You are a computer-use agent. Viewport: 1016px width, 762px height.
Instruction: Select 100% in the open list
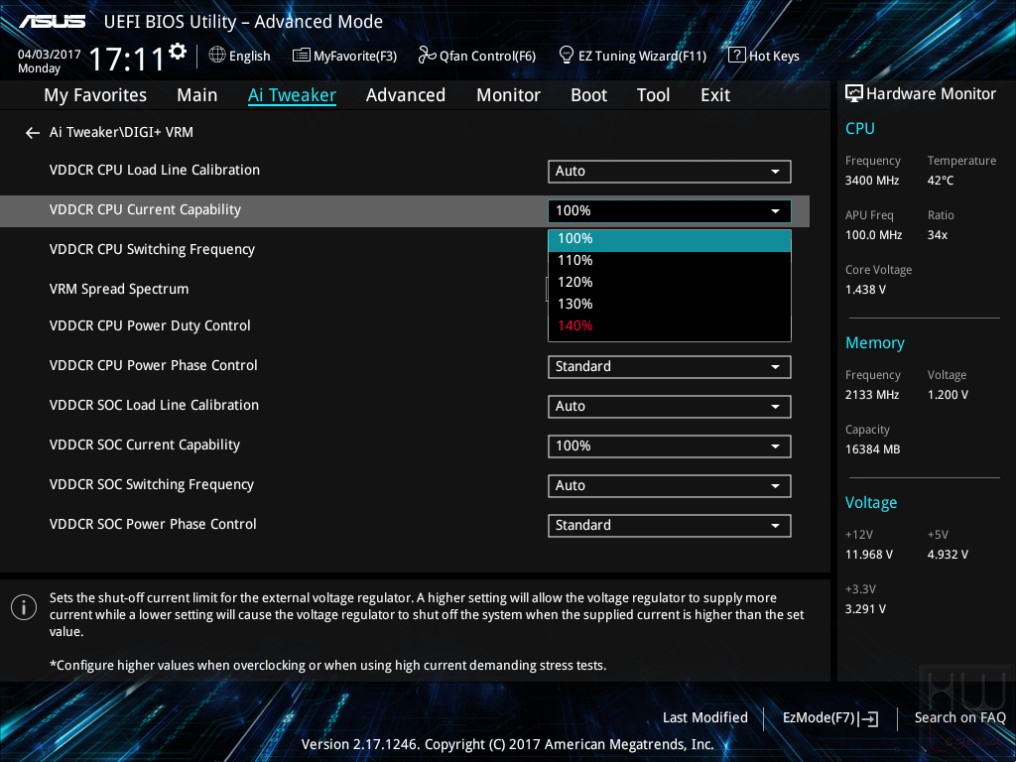point(669,239)
